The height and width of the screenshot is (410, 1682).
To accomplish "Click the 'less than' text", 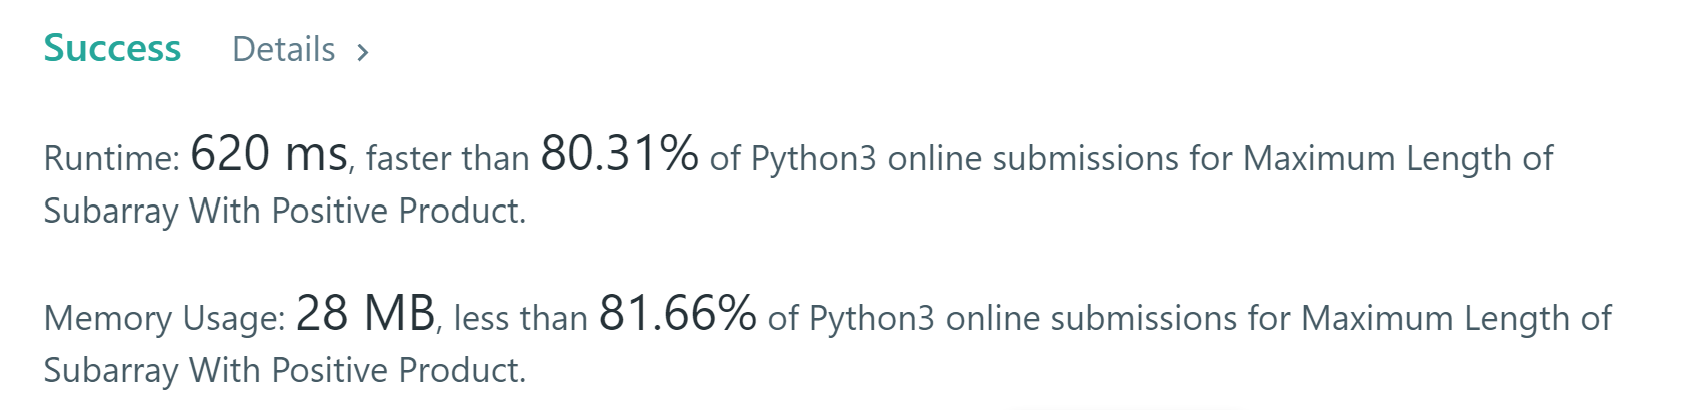I will pos(520,318).
